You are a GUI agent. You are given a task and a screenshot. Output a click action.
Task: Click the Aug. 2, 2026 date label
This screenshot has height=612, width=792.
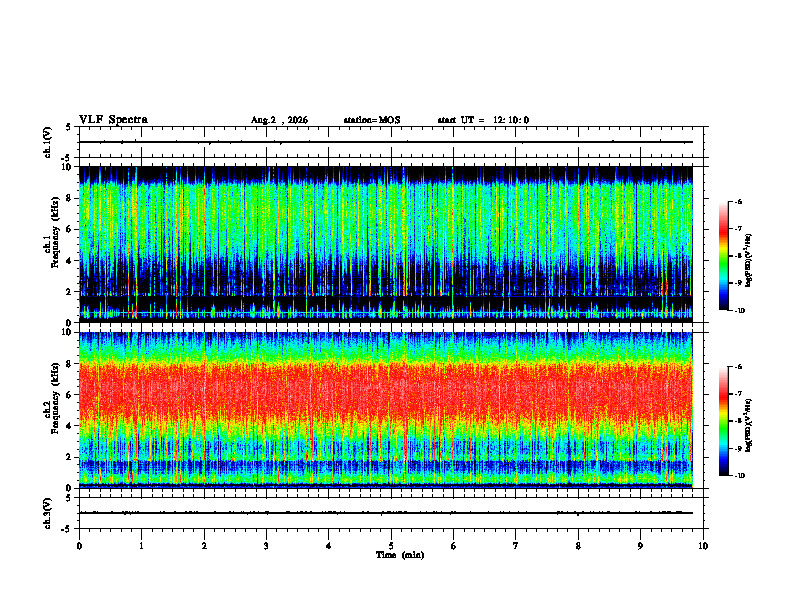(279, 120)
